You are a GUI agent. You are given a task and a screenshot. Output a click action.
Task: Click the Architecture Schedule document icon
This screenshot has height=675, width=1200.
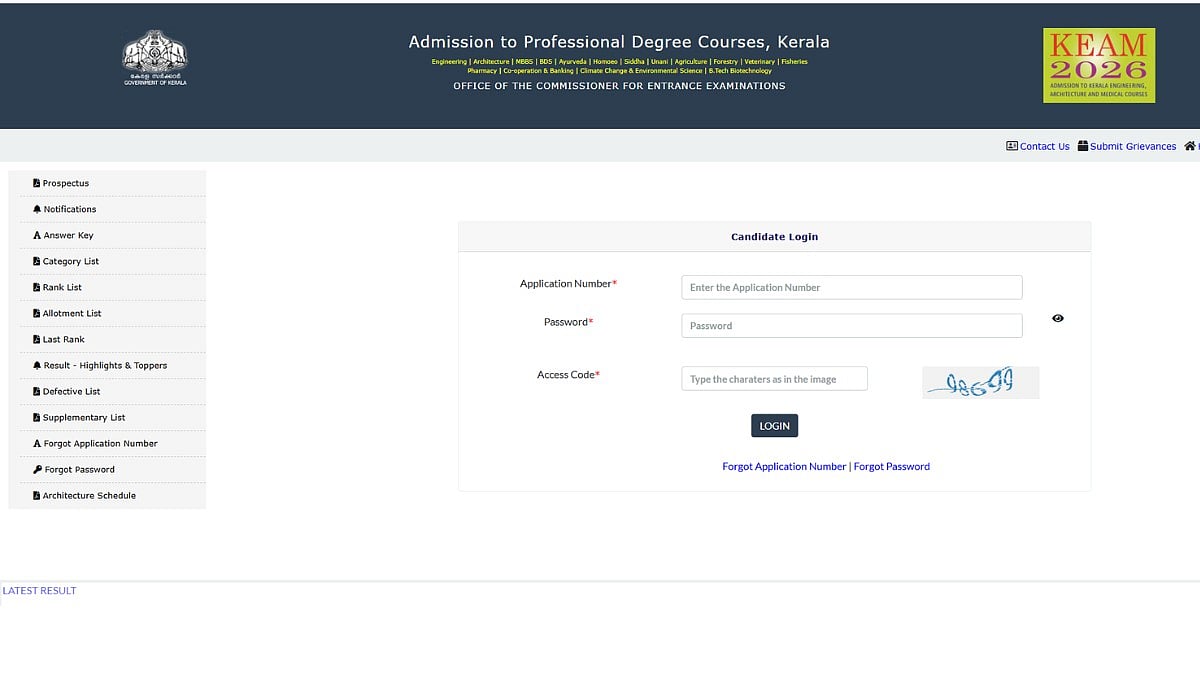[x=37, y=495]
